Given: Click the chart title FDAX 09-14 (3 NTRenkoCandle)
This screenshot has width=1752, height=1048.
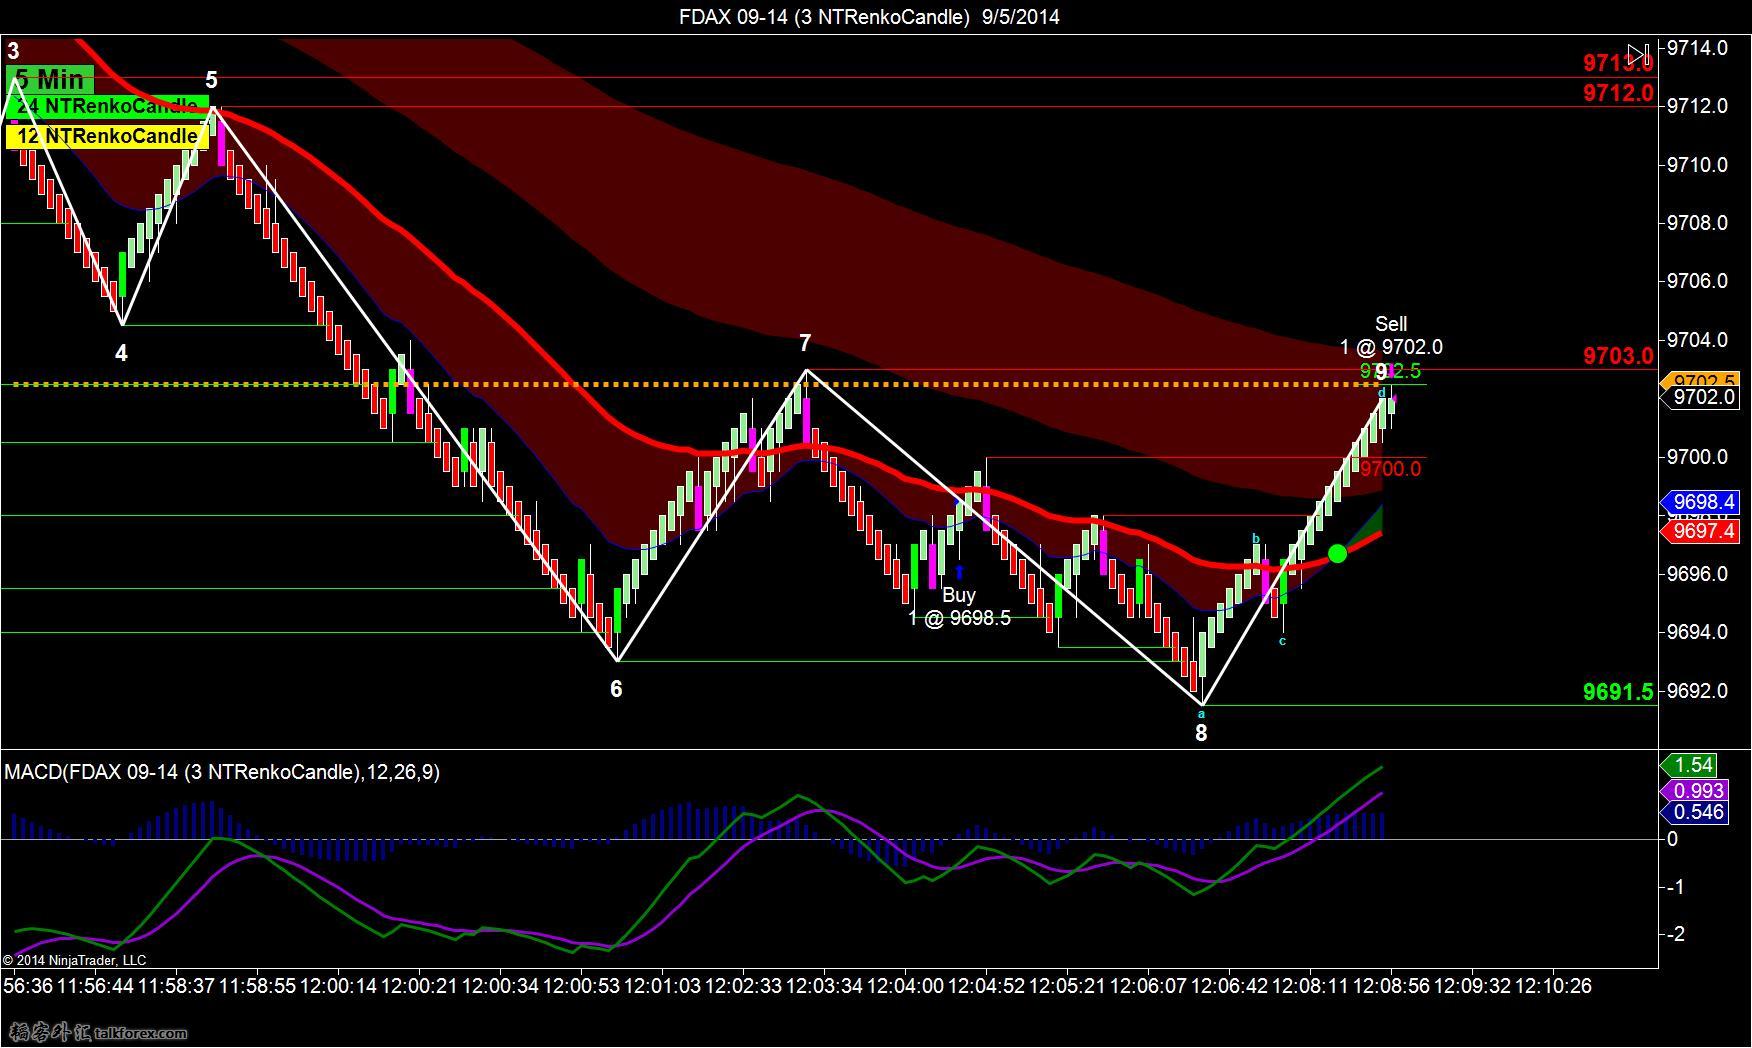Looking at the screenshot, I should (x=825, y=16).
